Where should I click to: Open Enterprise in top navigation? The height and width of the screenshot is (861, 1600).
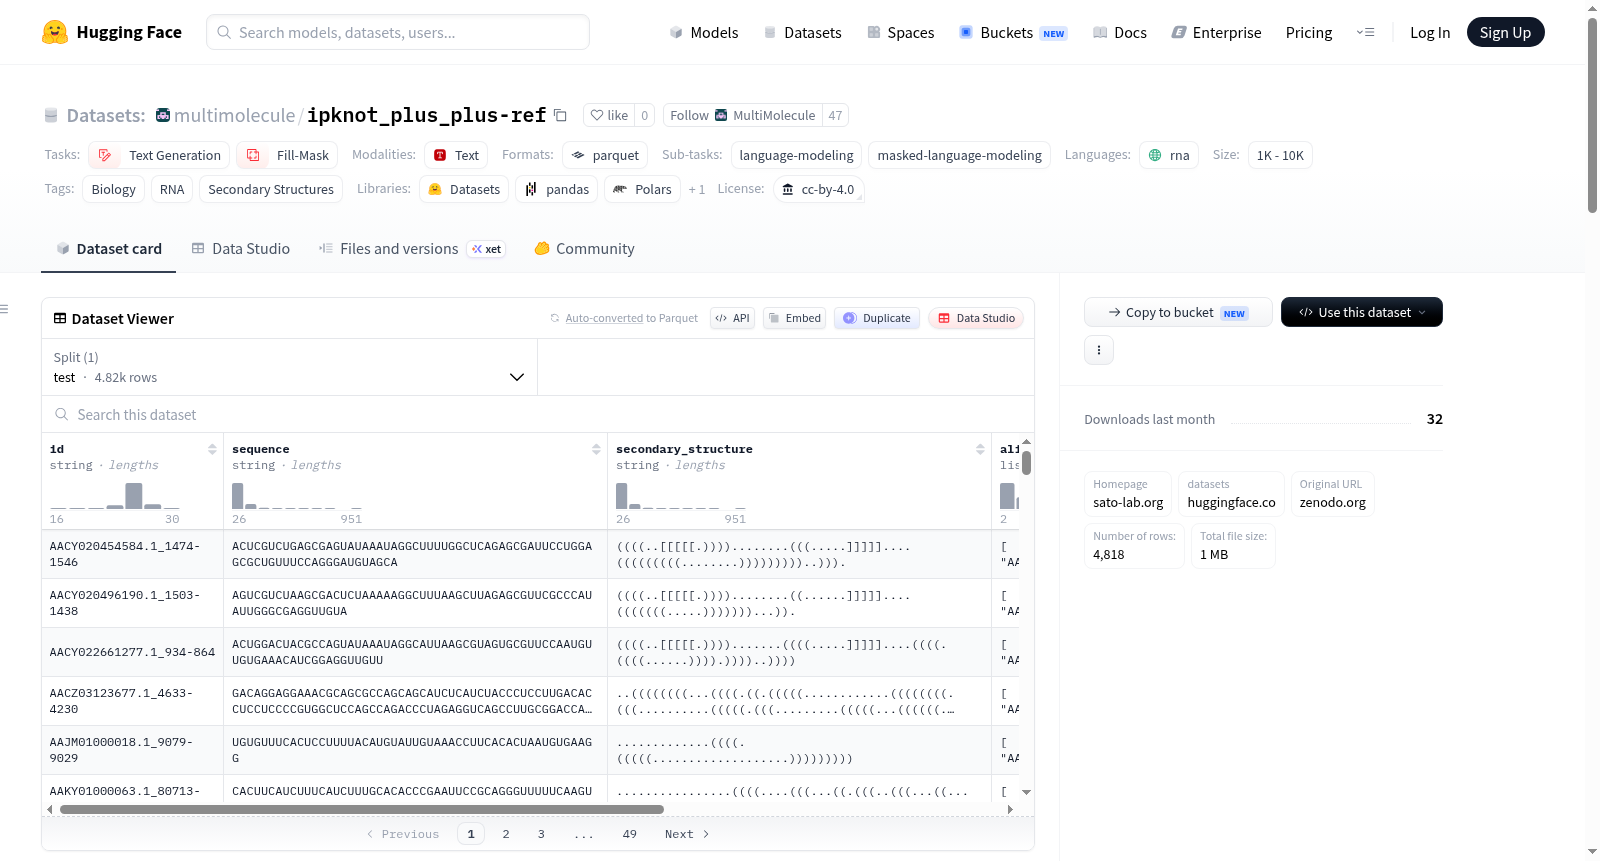(1216, 32)
